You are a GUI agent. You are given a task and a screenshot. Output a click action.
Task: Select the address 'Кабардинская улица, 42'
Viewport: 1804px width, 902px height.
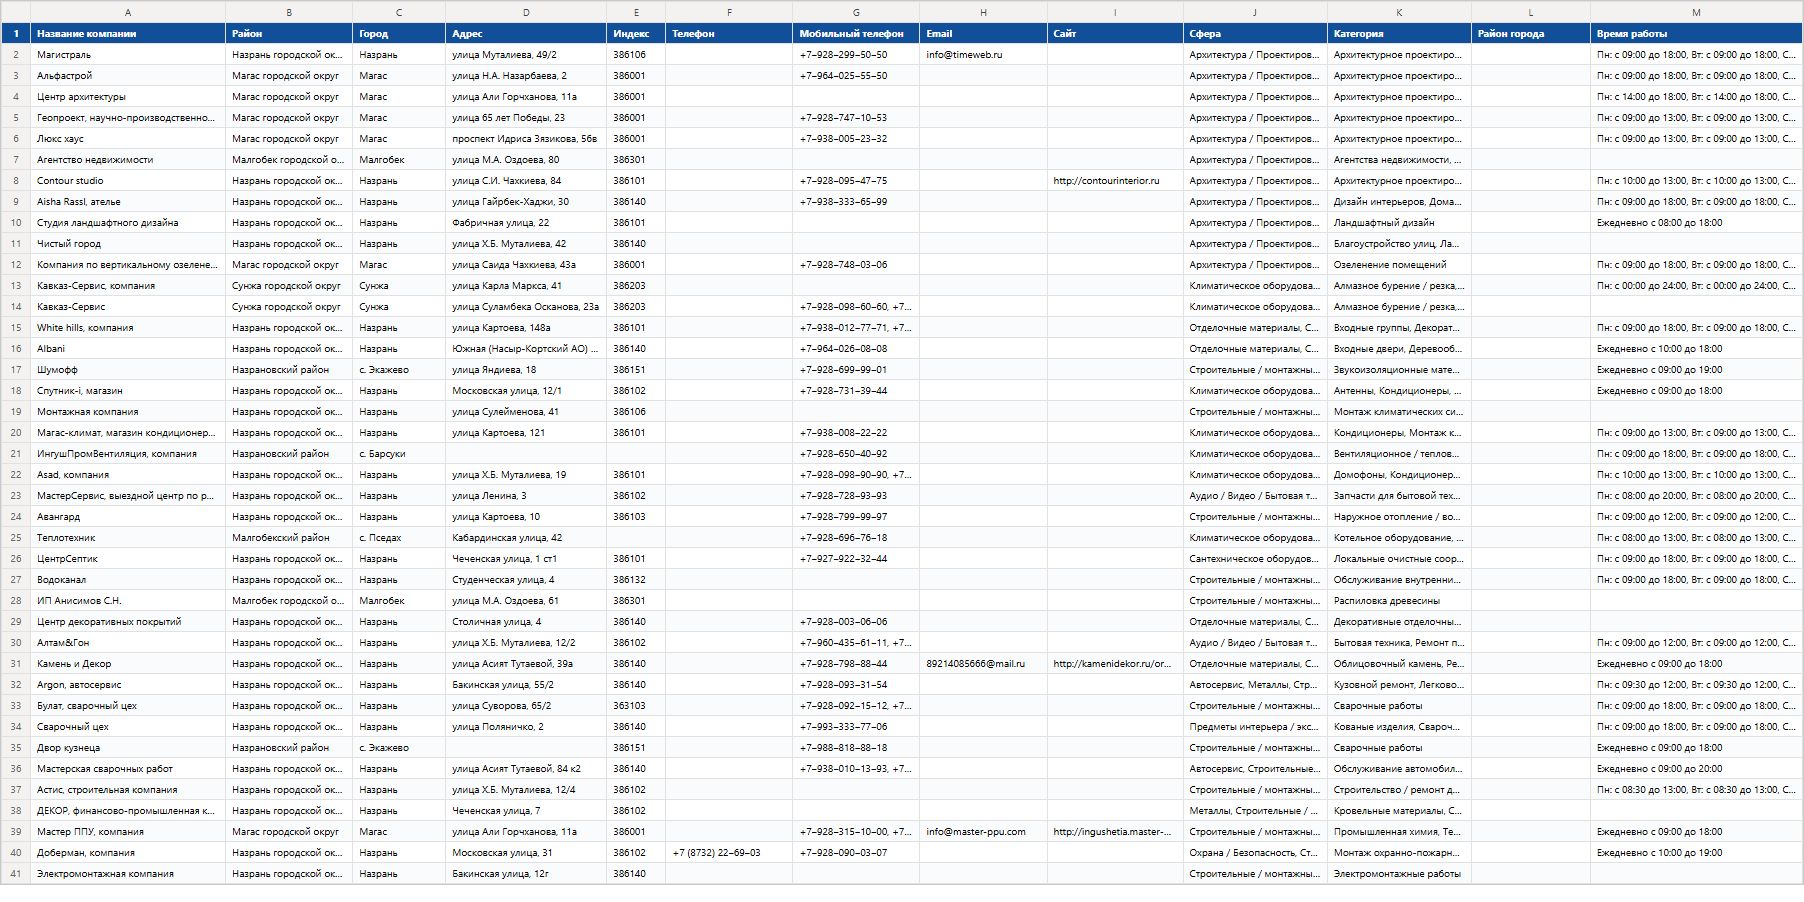click(x=526, y=537)
